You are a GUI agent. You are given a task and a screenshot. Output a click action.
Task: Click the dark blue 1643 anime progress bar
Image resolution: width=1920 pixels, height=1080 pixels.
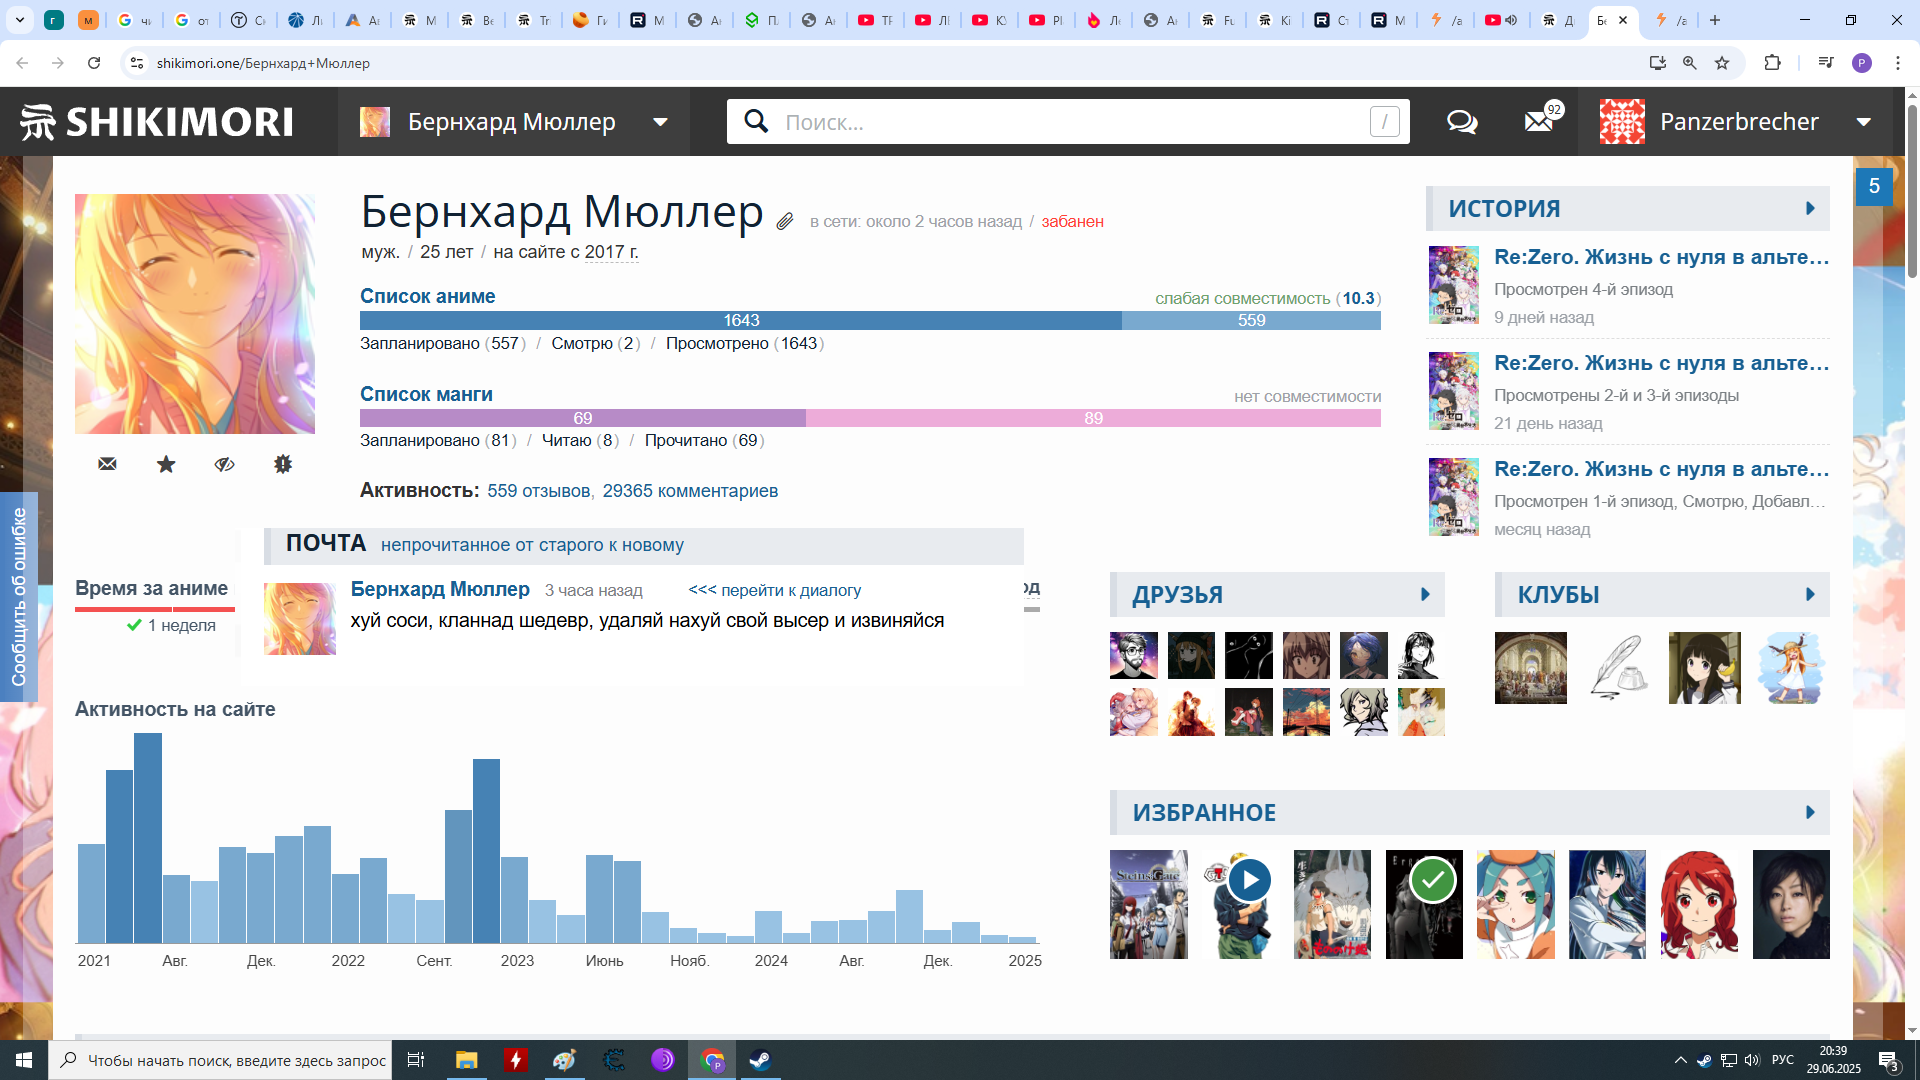pyautogui.click(x=741, y=320)
